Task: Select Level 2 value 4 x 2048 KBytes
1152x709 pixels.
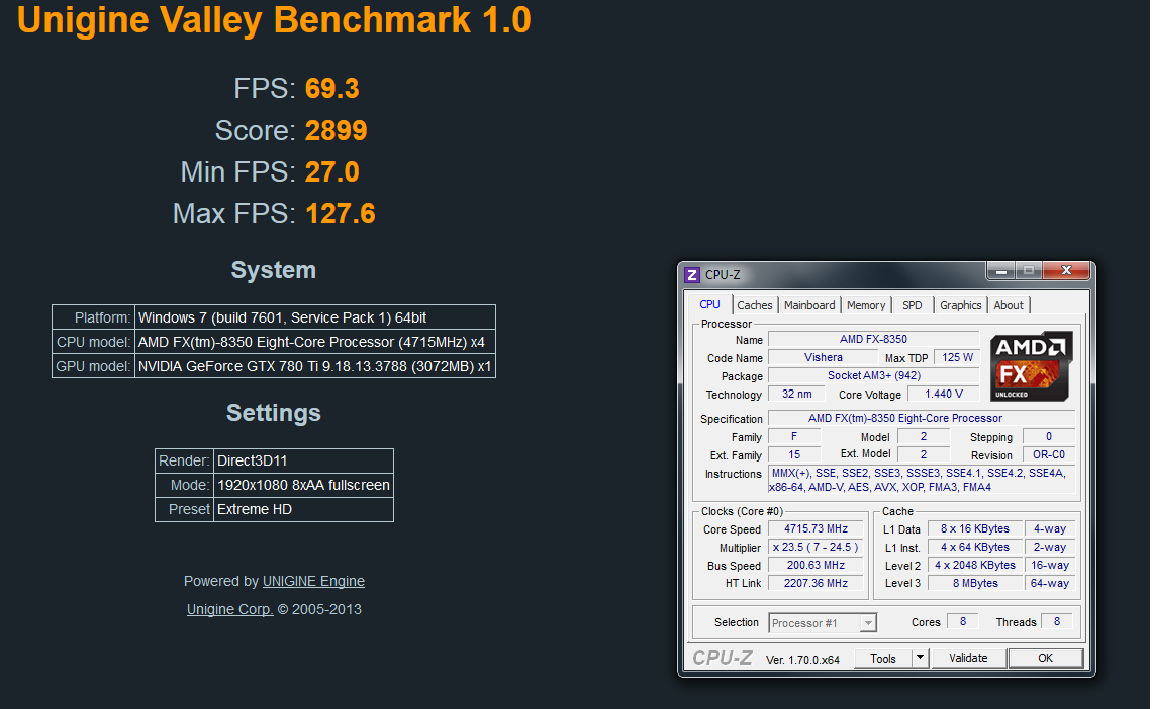Action: tap(976, 566)
